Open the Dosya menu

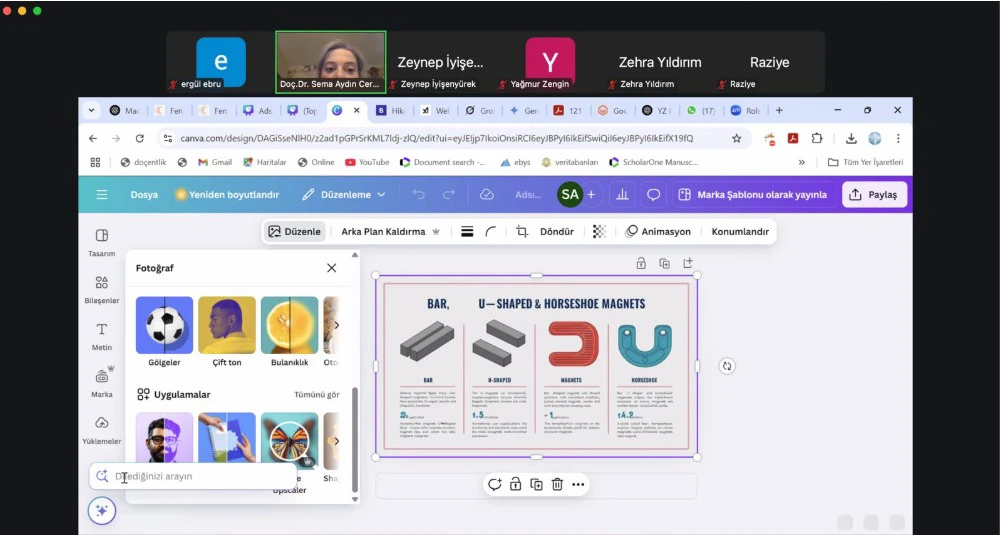tap(144, 194)
